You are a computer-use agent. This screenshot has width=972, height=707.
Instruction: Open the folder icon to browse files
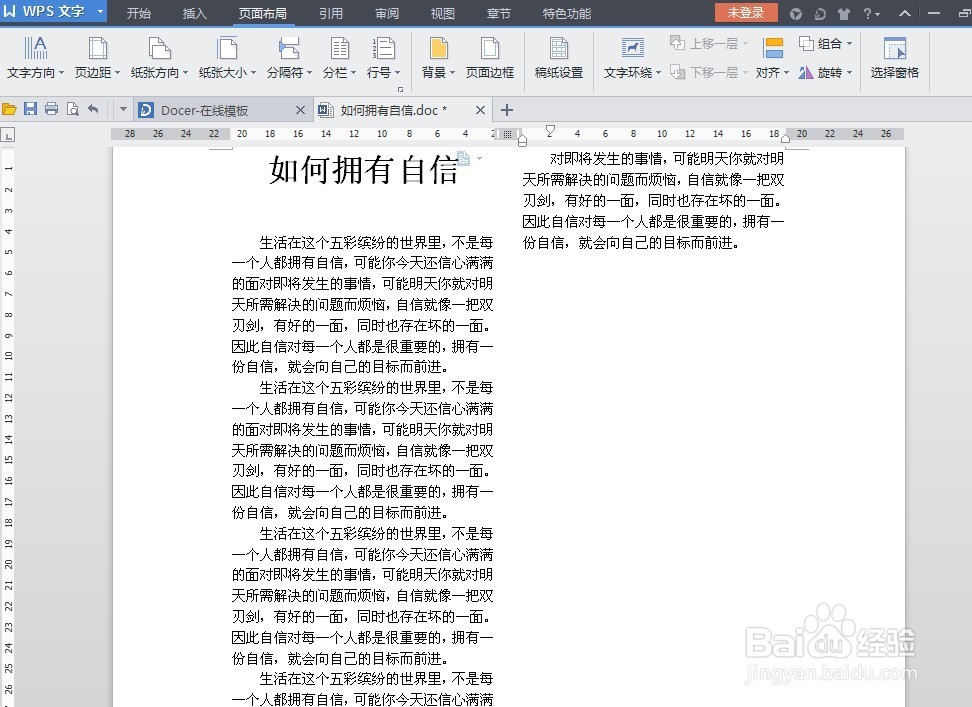pyautogui.click(x=10, y=110)
